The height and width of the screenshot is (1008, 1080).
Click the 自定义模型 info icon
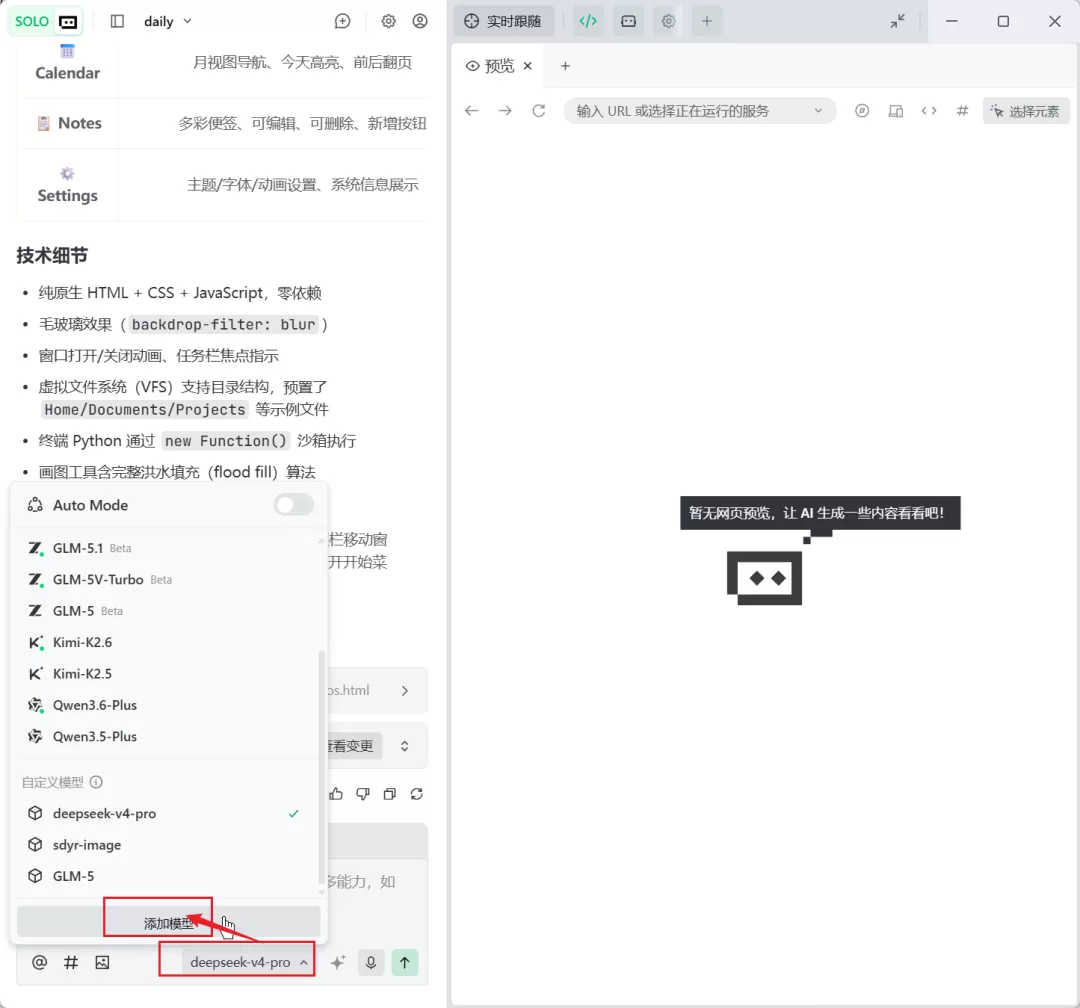pyautogui.click(x=96, y=782)
